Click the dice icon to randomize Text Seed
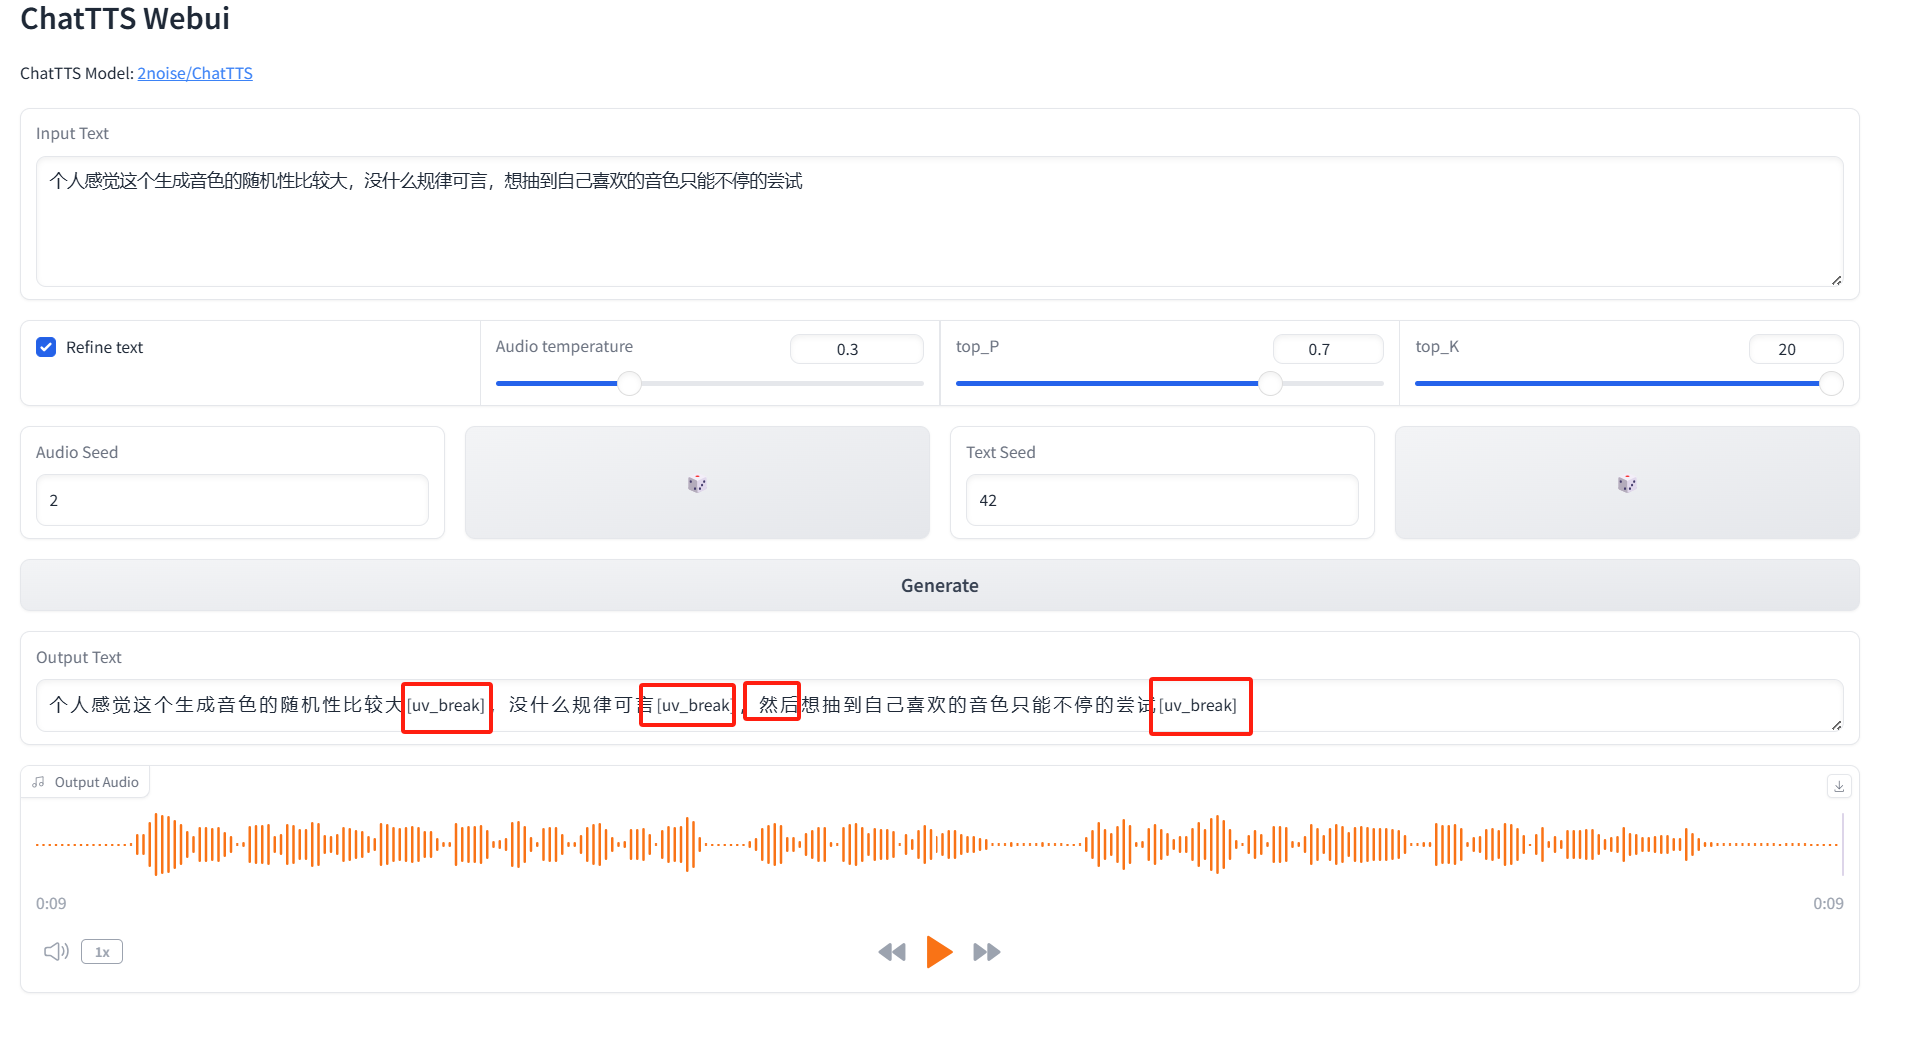The image size is (1911, 1050). click(x=1626, y=483)
